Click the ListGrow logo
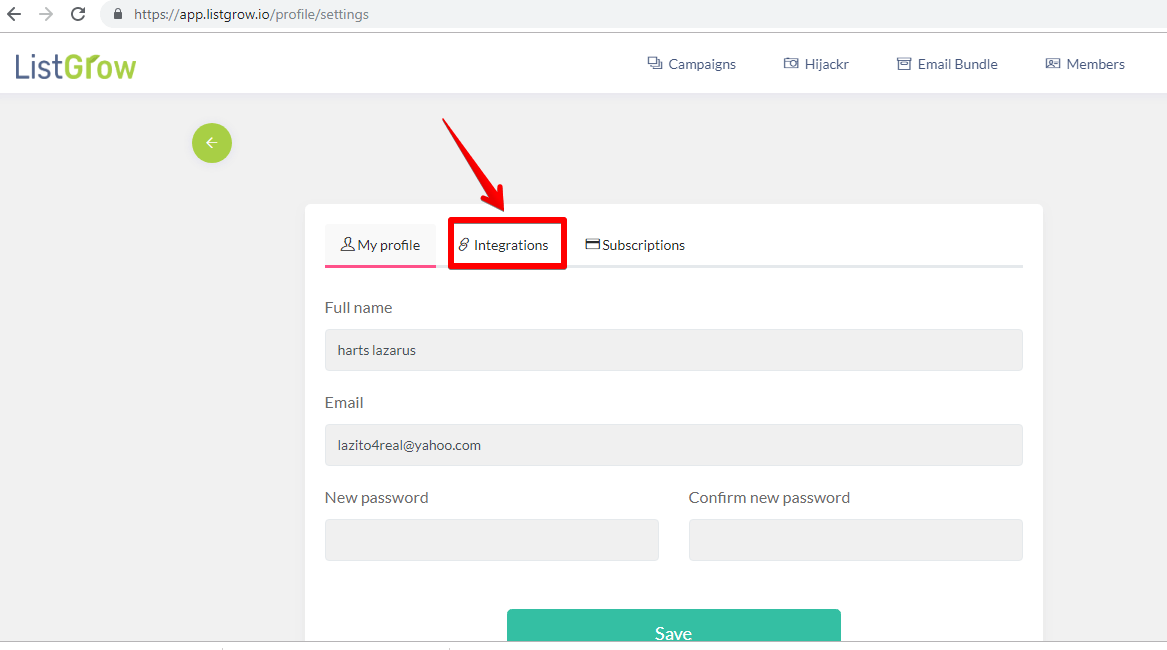 point(75,66)
